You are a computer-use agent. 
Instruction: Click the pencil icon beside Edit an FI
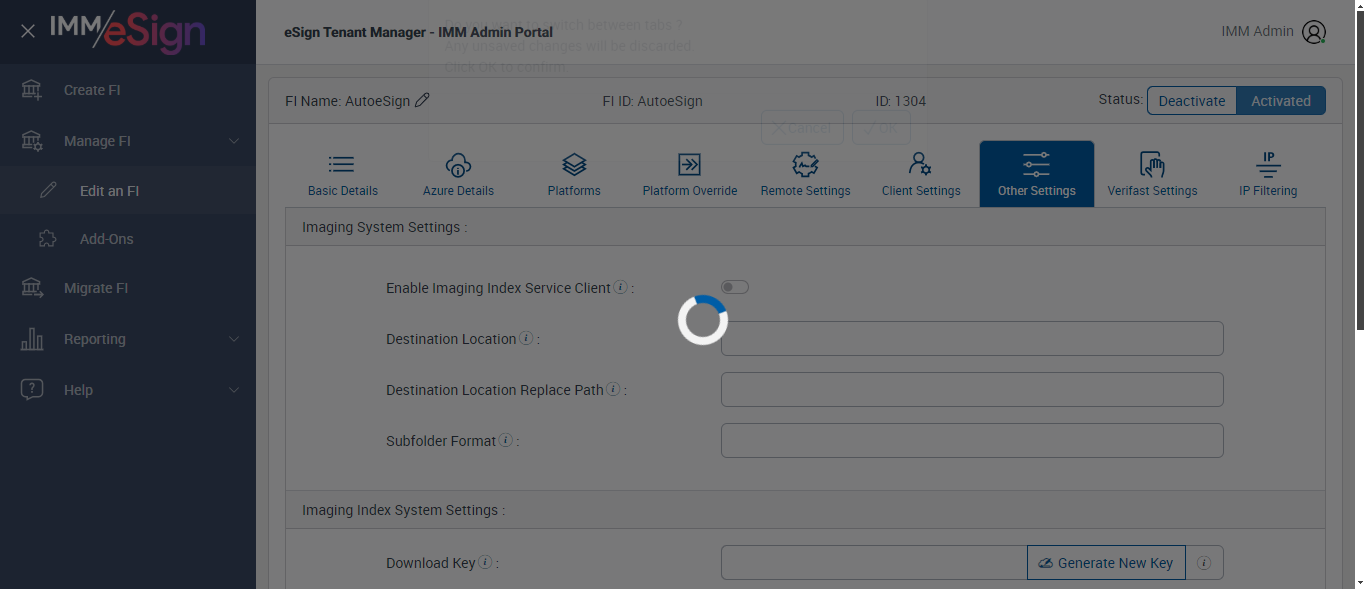tap(48, 190)
